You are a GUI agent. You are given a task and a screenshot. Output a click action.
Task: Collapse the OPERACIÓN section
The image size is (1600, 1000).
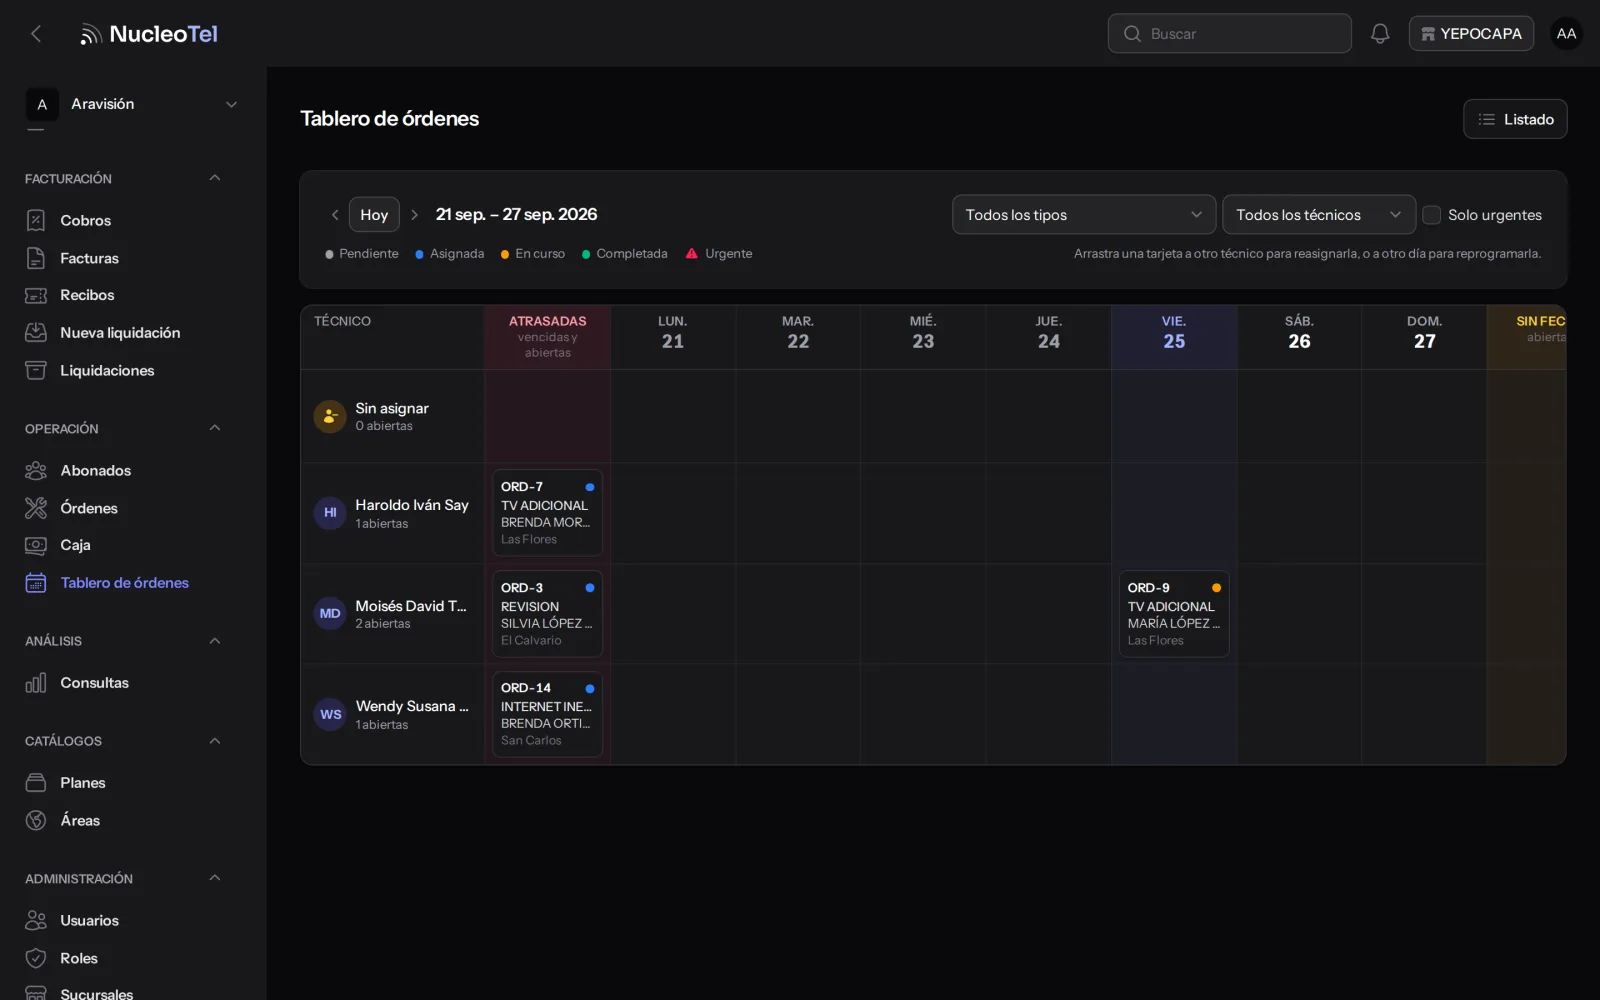tap(214, 428)
